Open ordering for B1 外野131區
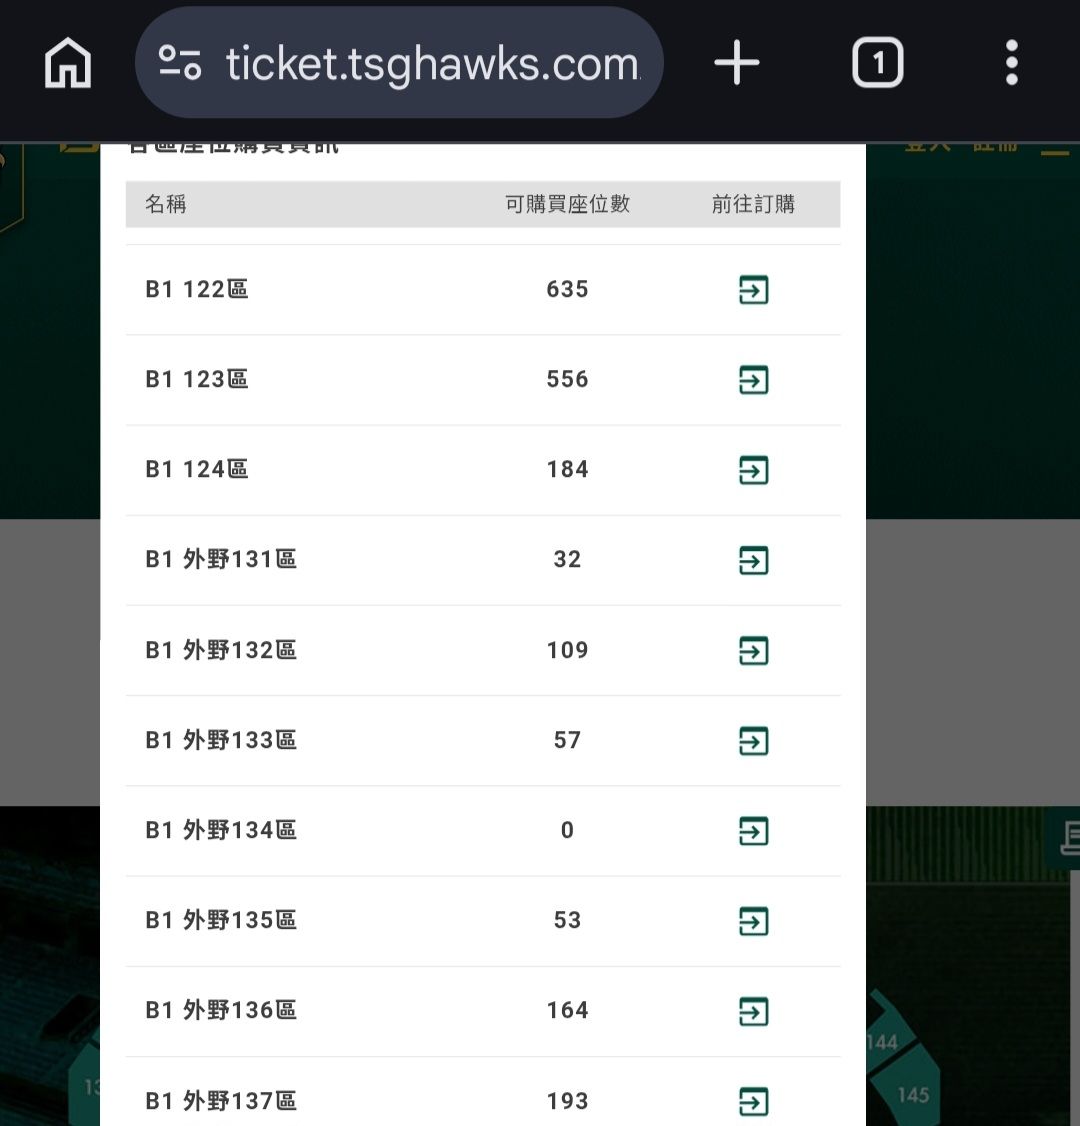This screenshot has width=1080, height=1126. (753, 560)
